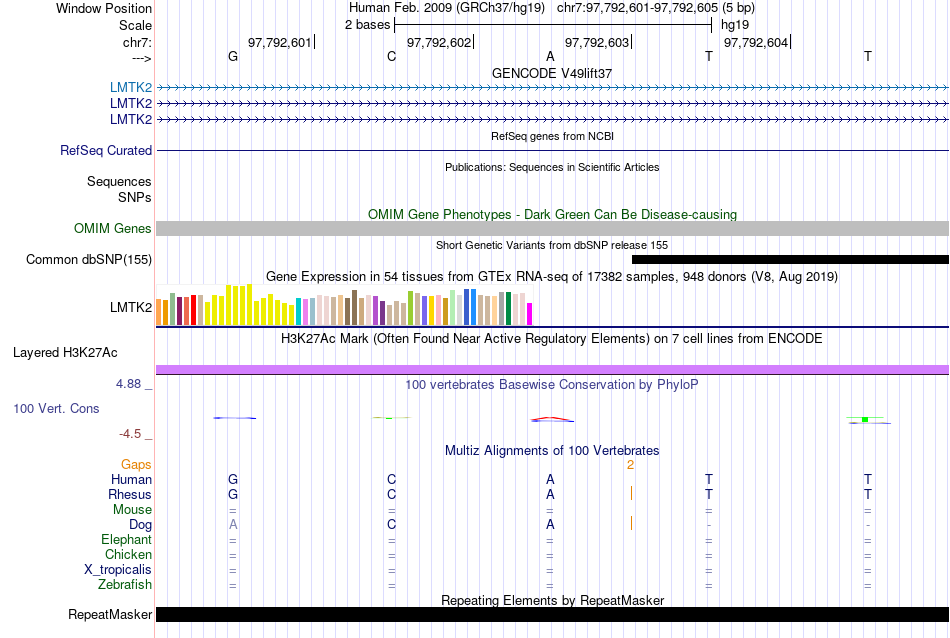Click the red PhyloP conservation peak

[x=550, y=418]
